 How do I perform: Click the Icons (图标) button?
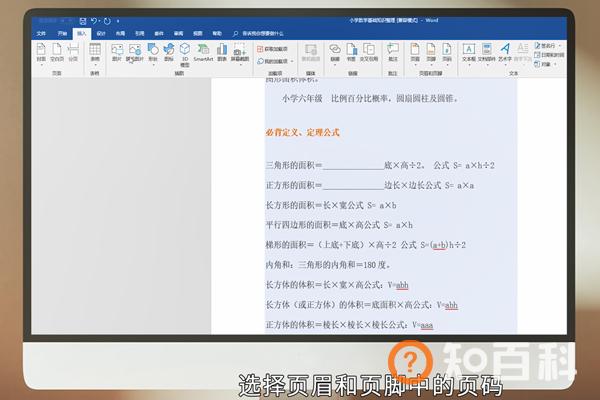coord(169,53)
